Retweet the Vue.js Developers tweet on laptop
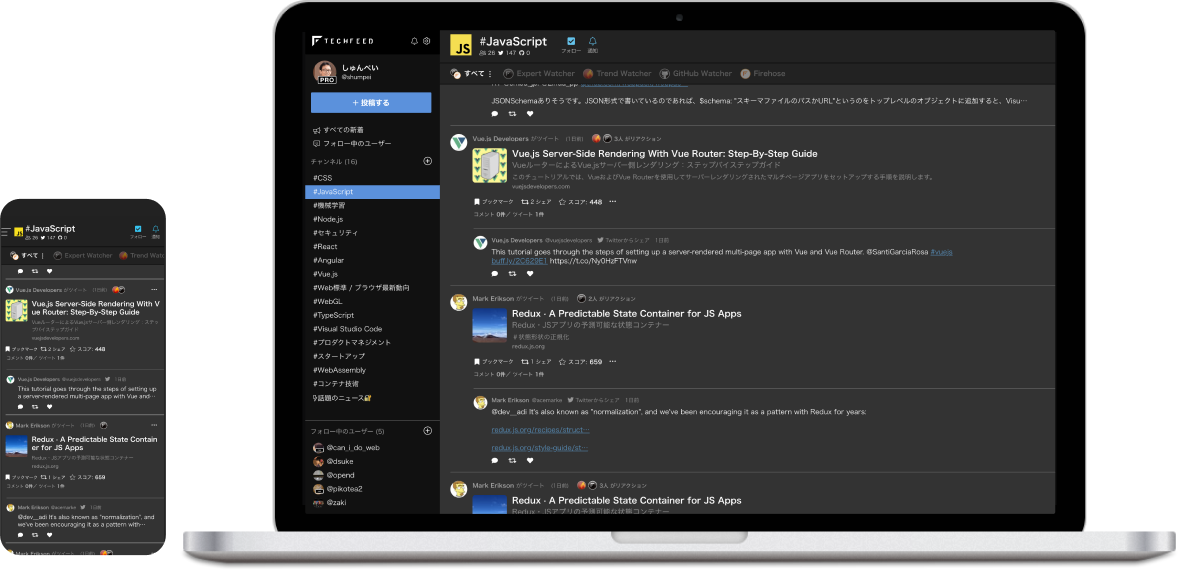The image size is (1179, 570). (x=512, y=274)
